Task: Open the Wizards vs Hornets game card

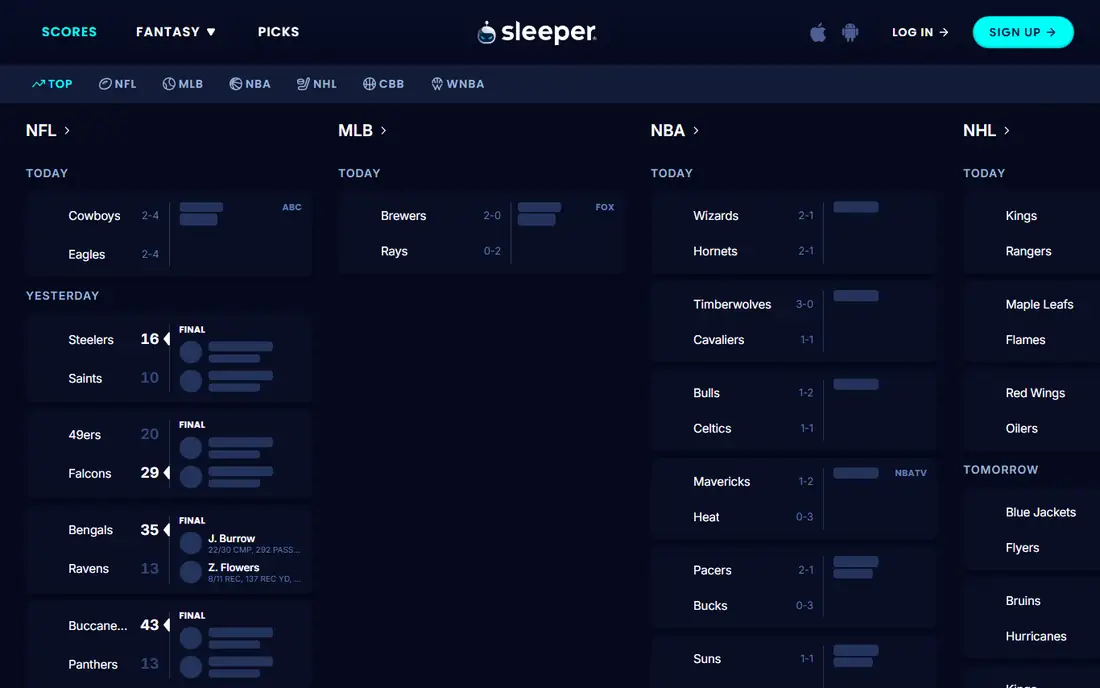Action: tap(793, 232)
